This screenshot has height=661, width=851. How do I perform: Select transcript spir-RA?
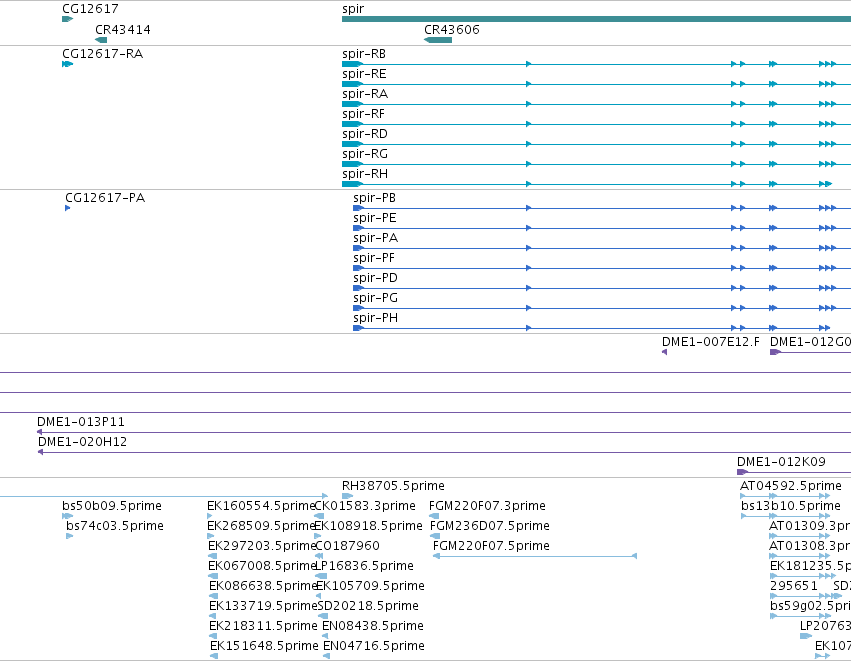pos(365,94)
